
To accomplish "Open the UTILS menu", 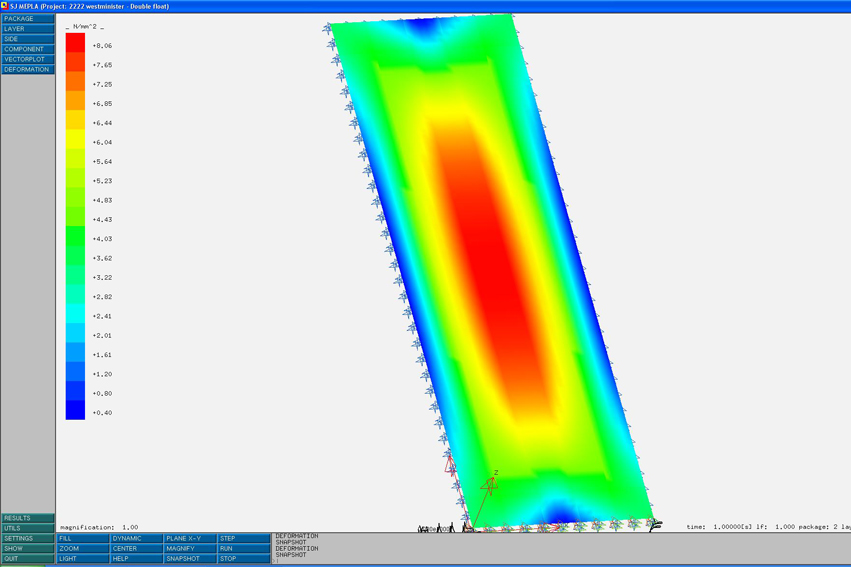I will pos(28,528).
